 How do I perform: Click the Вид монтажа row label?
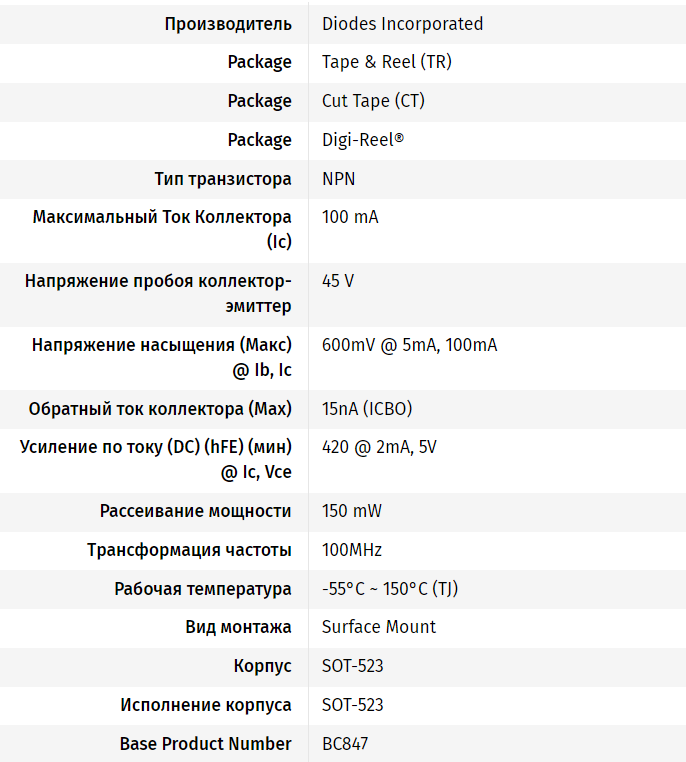pos(238,627)
